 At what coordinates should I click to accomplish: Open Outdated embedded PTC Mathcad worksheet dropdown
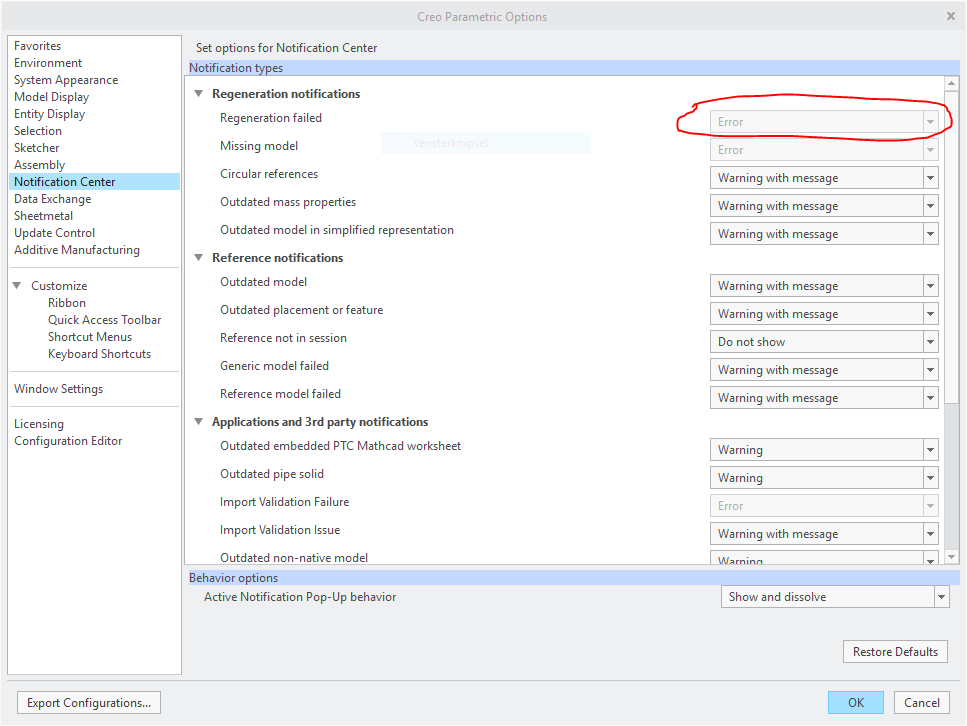pos(824,450)
